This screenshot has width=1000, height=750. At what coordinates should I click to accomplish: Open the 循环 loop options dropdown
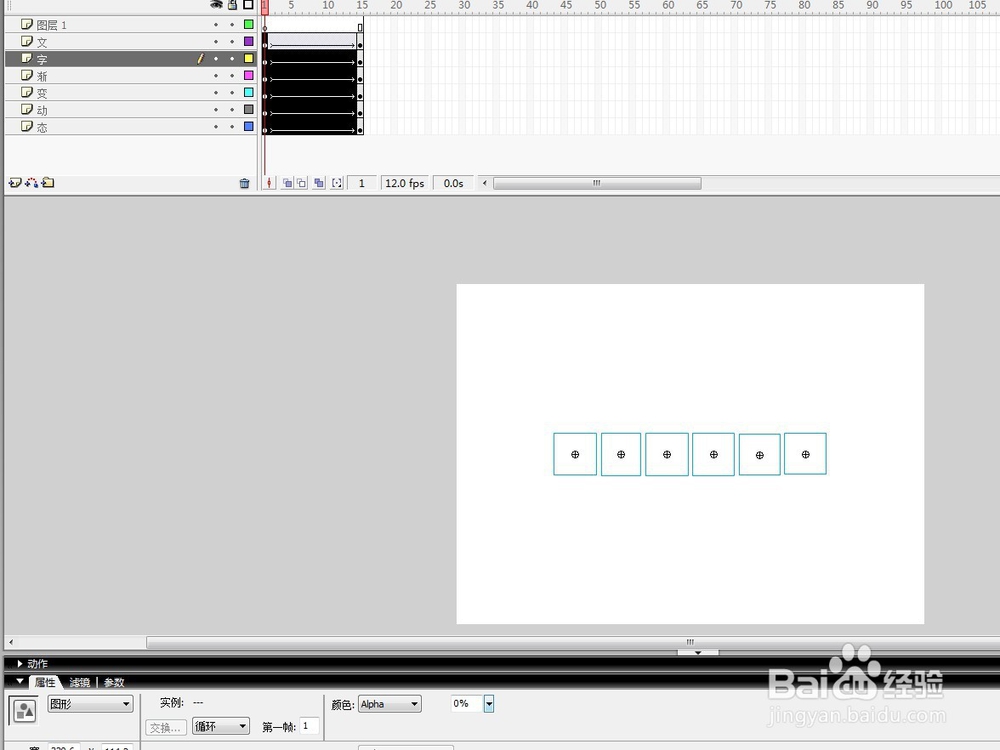point(221,726)
